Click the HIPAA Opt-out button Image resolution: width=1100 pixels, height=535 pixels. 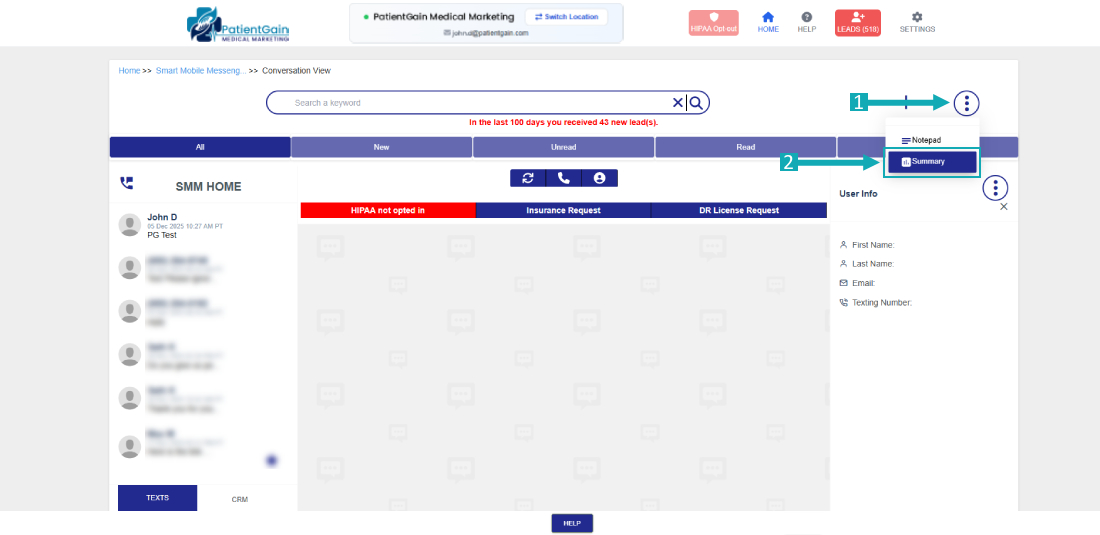713,23
